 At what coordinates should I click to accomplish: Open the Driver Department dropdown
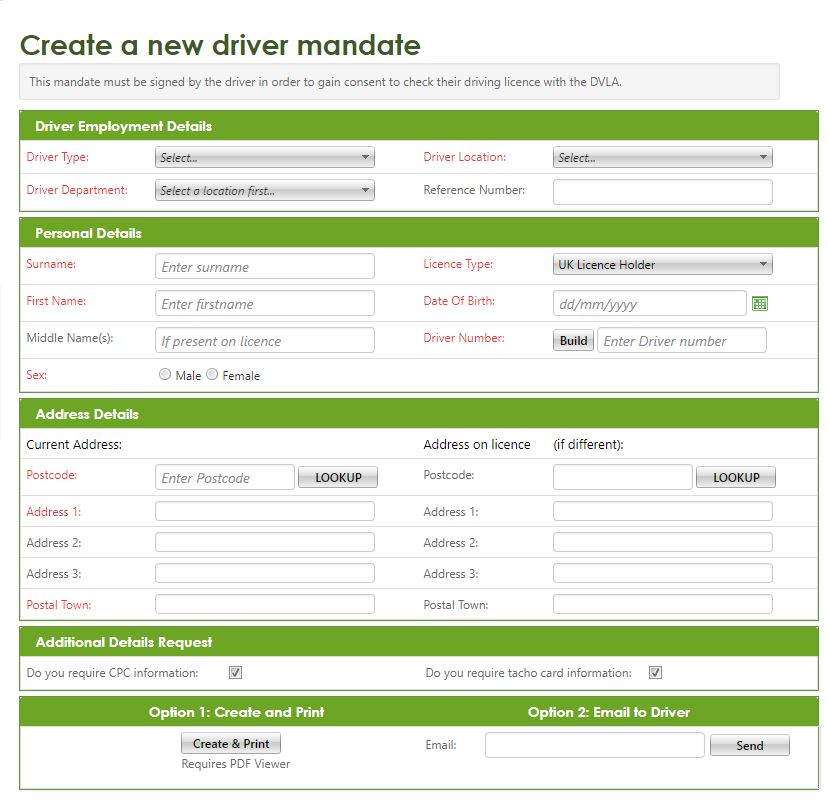pos(264,191)
